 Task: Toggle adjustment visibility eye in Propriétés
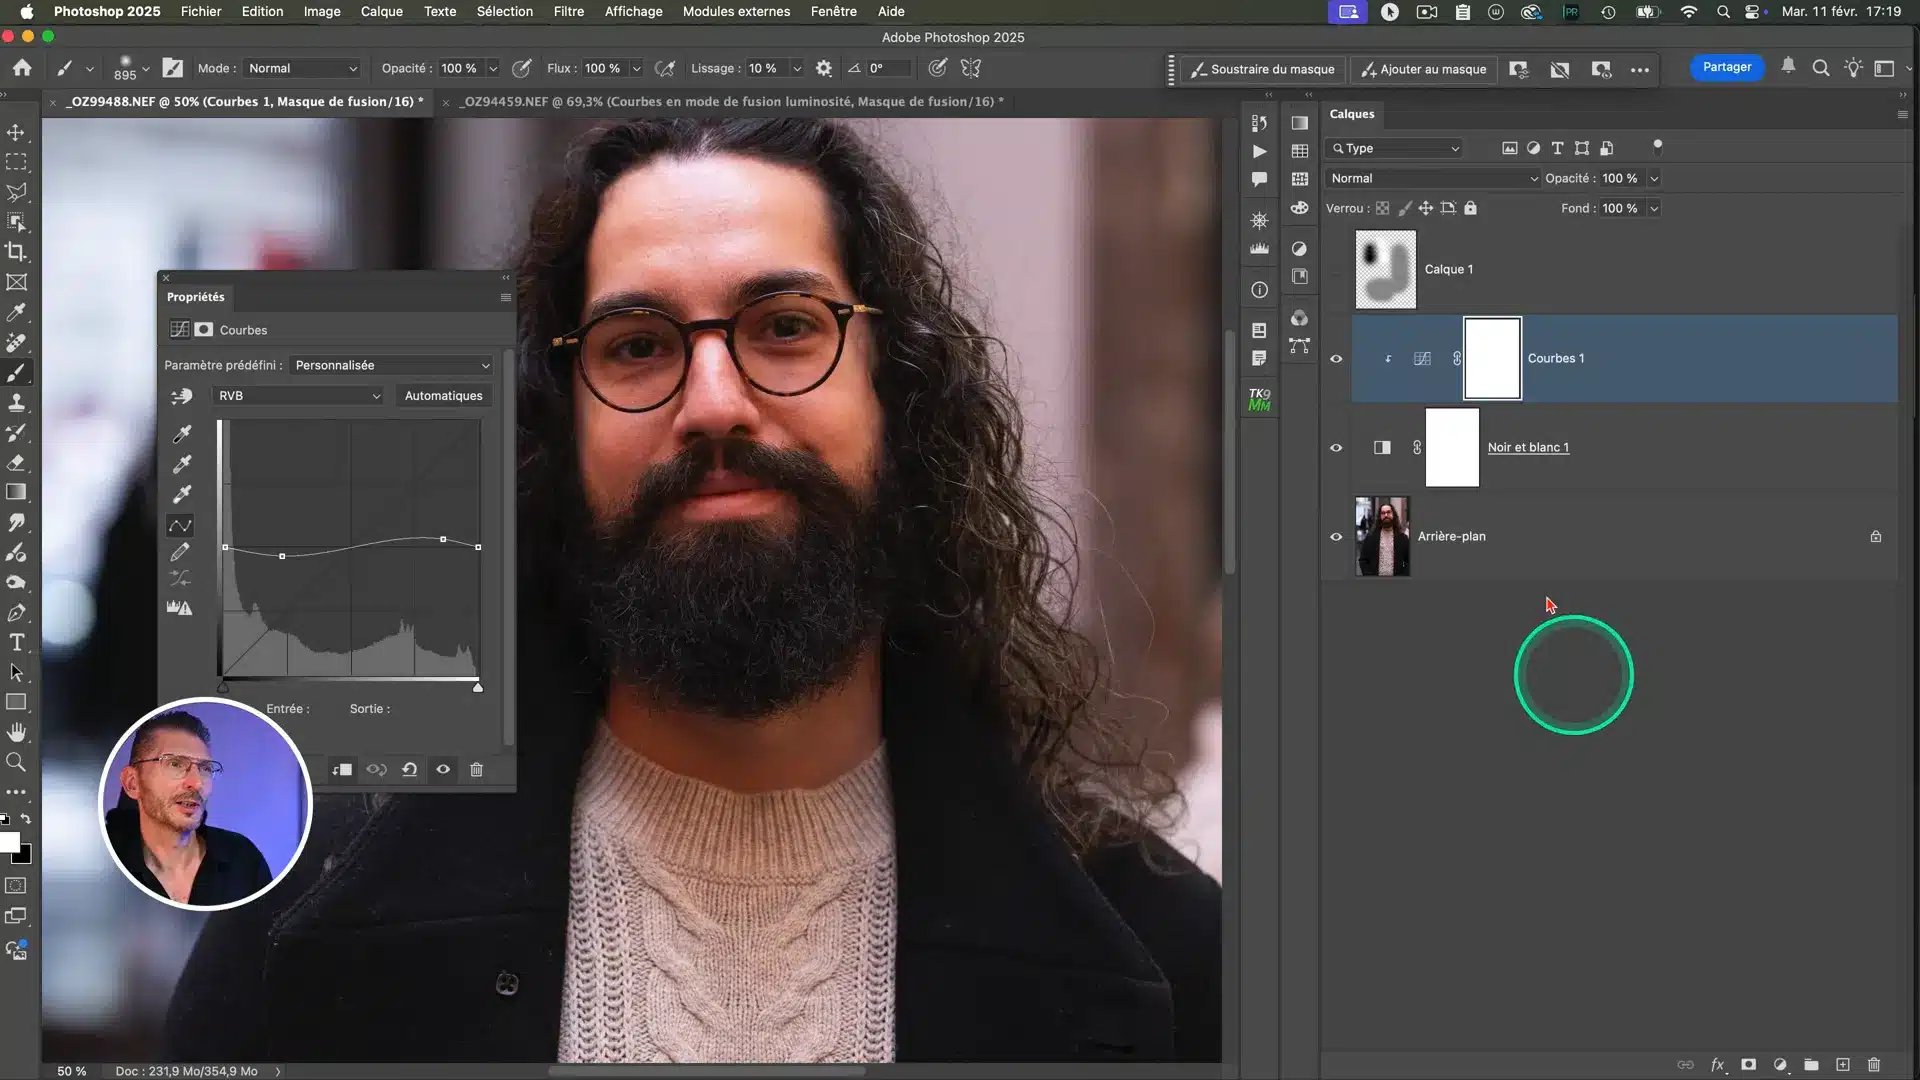tap(443, 769)
